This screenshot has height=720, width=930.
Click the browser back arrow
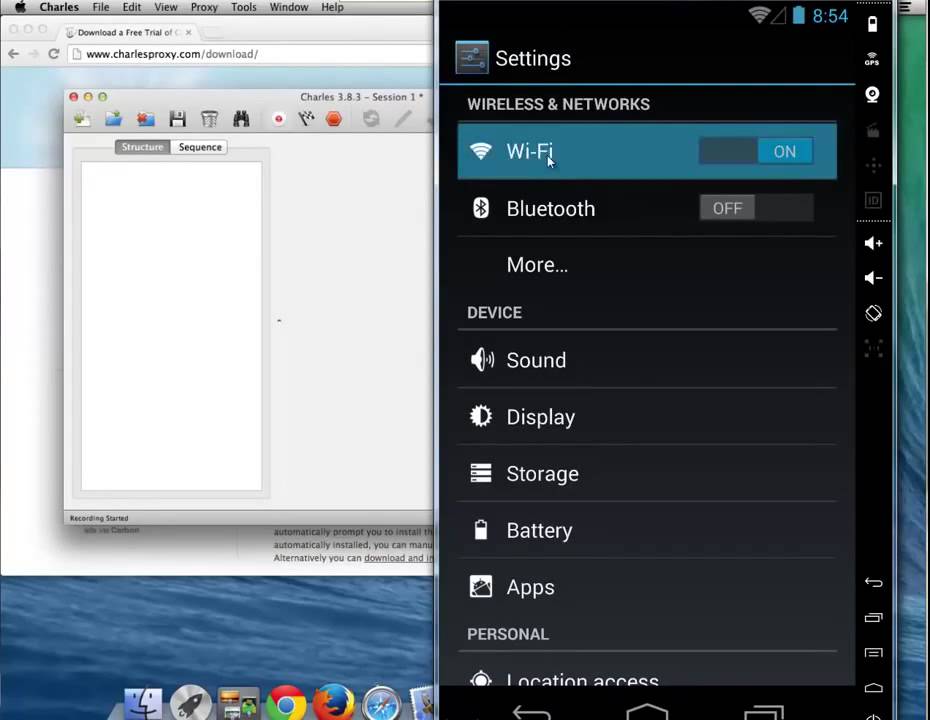(x=14, y=54)
